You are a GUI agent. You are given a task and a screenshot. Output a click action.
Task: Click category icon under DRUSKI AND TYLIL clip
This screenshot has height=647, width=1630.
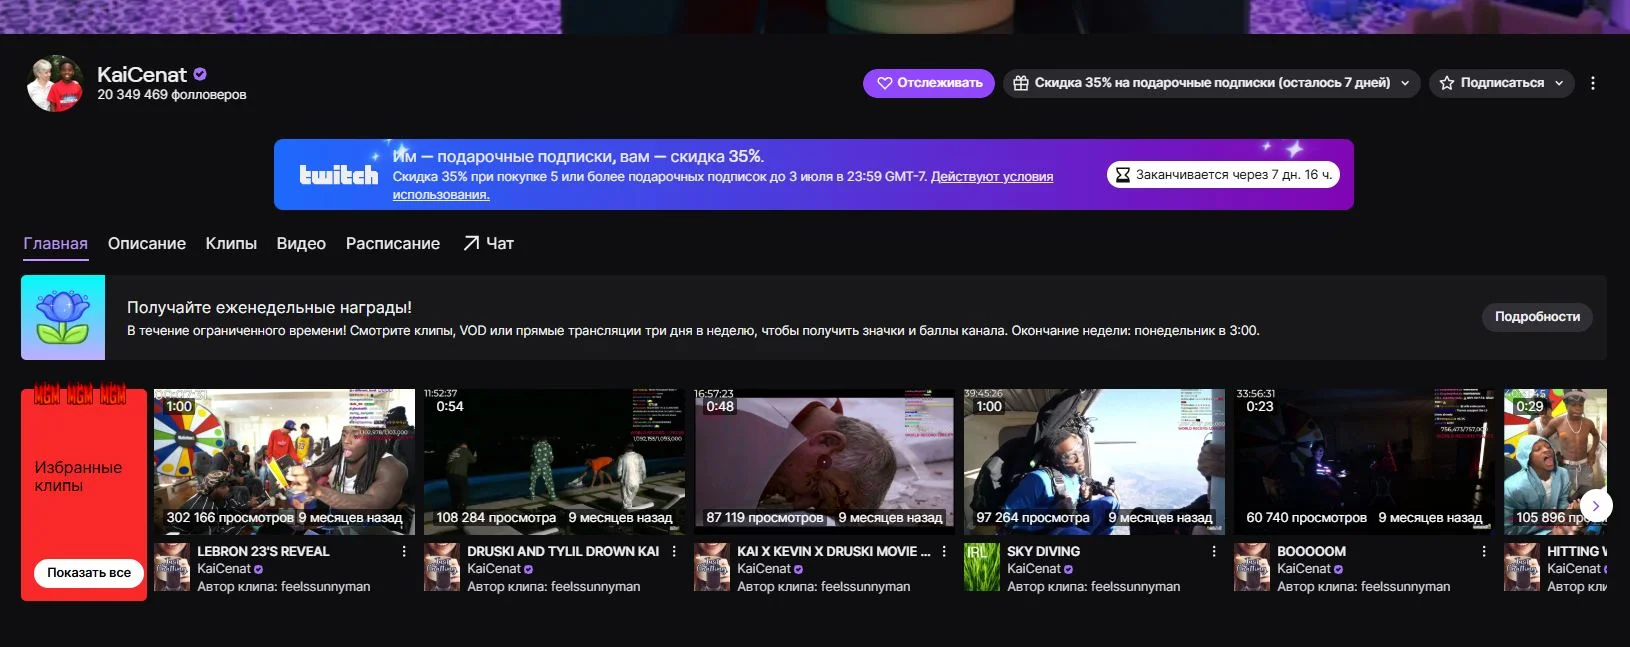click(442, 567)
